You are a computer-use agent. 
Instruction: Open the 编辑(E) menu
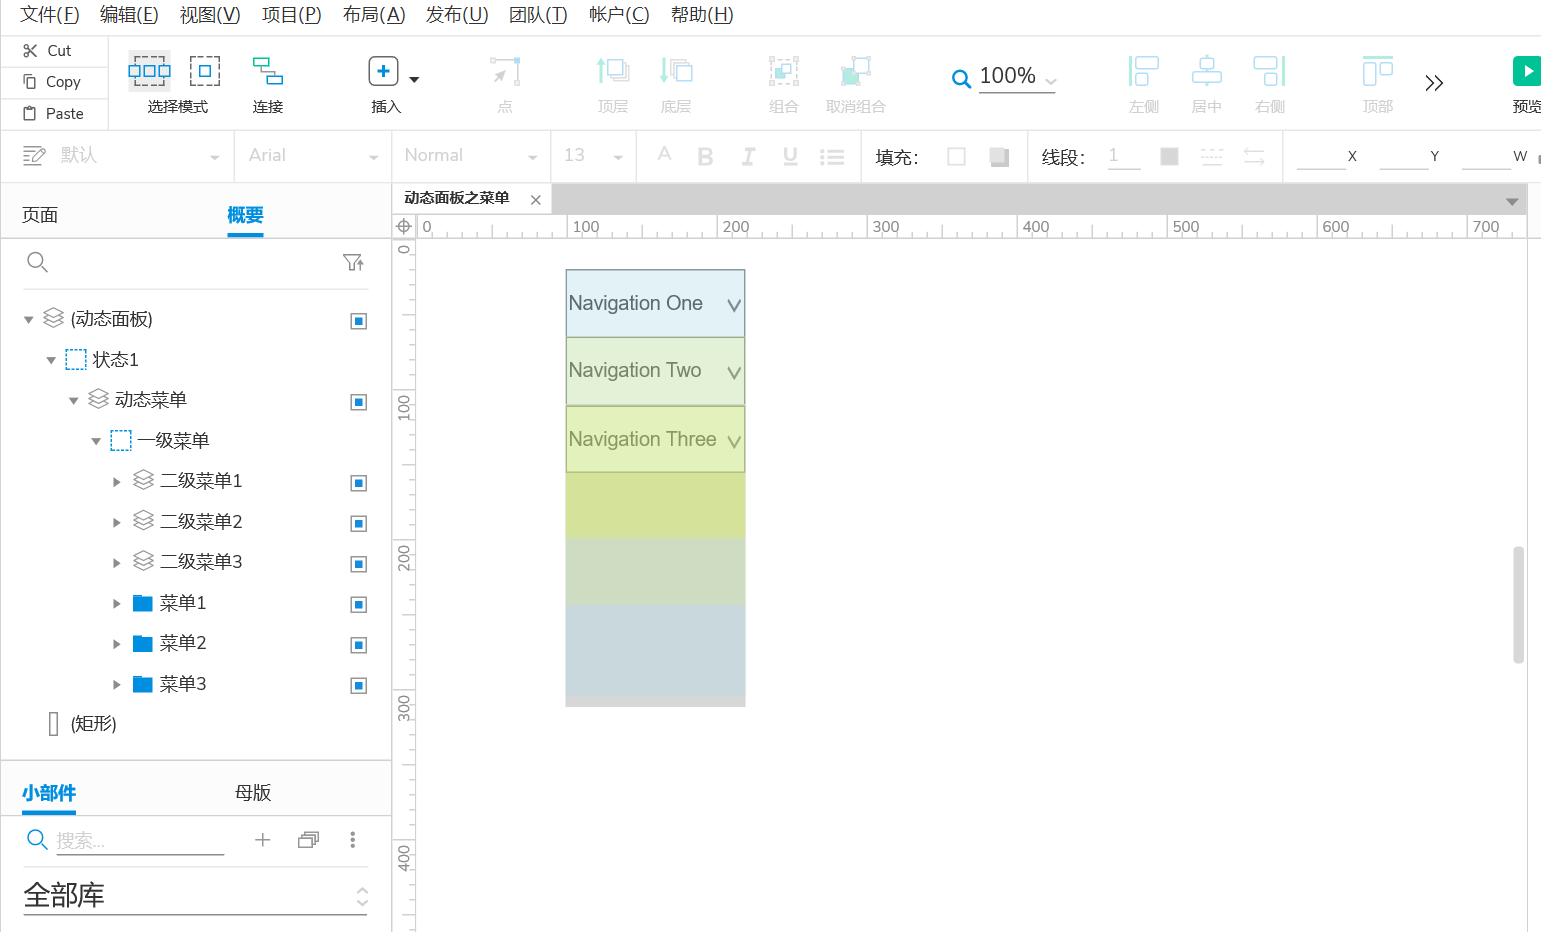tap(129, 15)
